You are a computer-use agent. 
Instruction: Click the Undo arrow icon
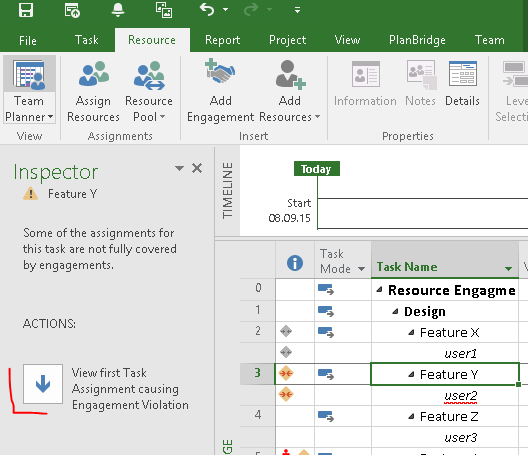point(207,9)
